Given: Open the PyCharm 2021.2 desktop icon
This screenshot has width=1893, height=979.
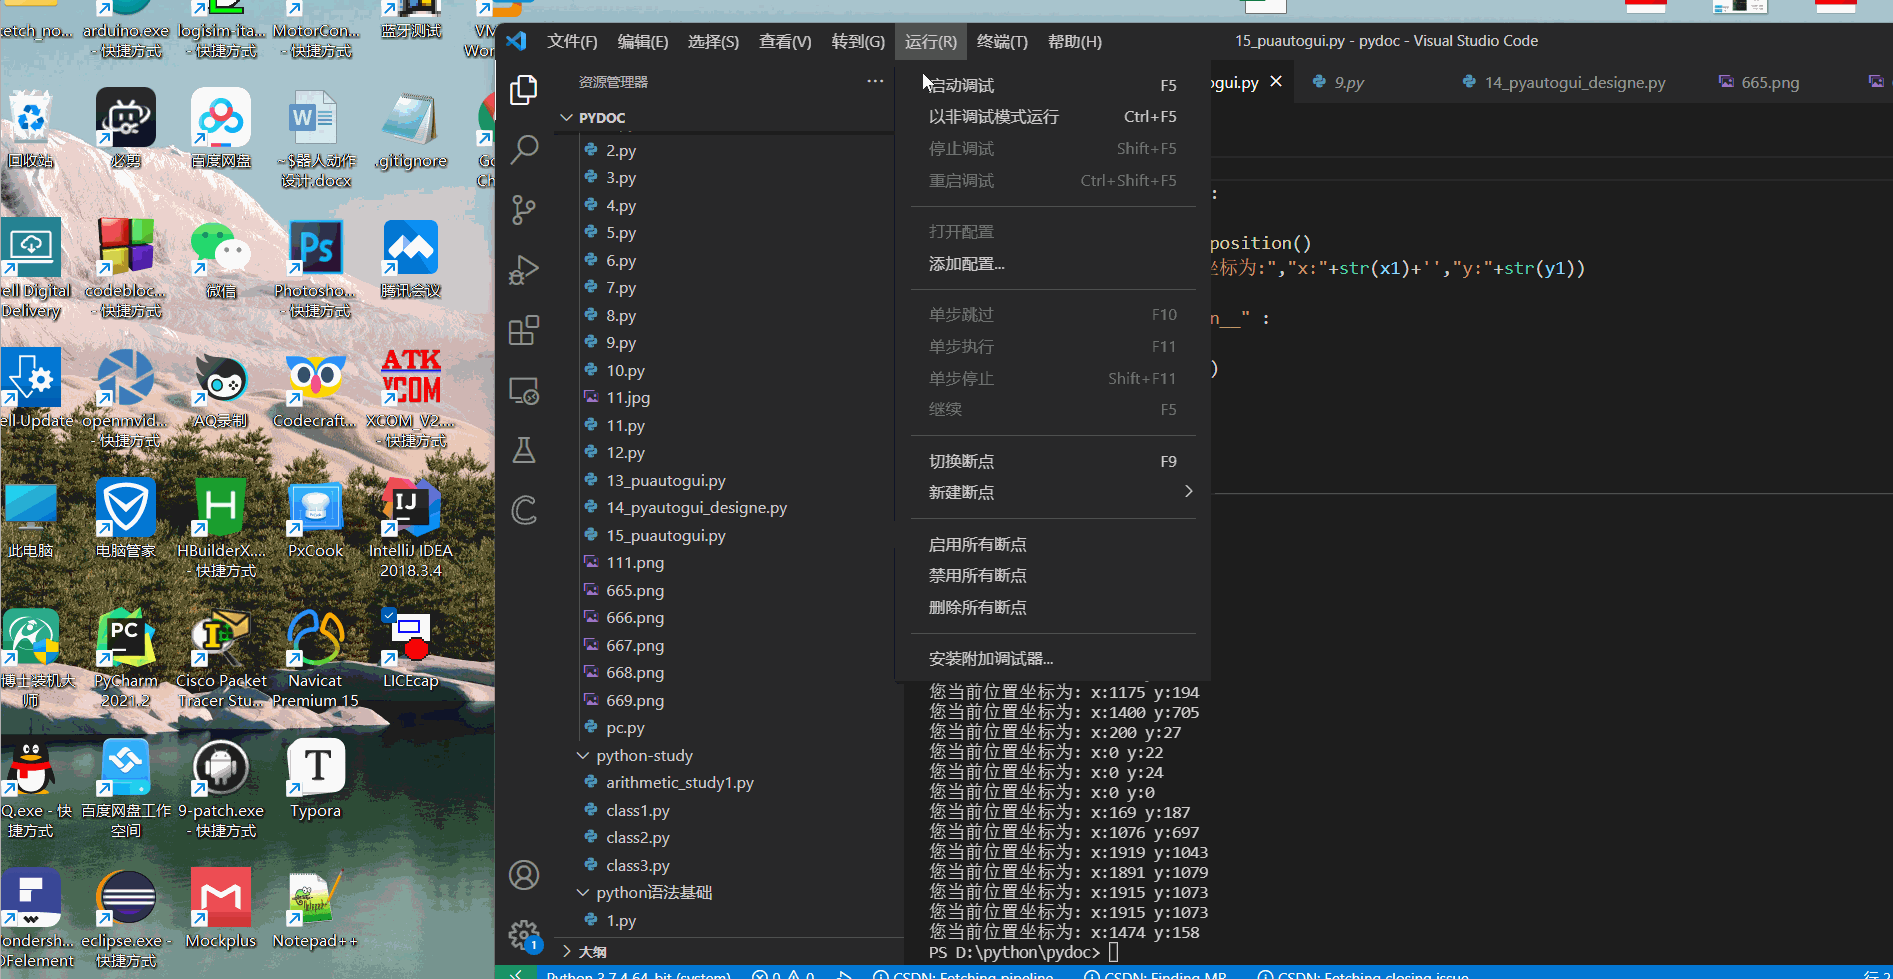Looking at the screenshot, I should (x=126, y=658).
